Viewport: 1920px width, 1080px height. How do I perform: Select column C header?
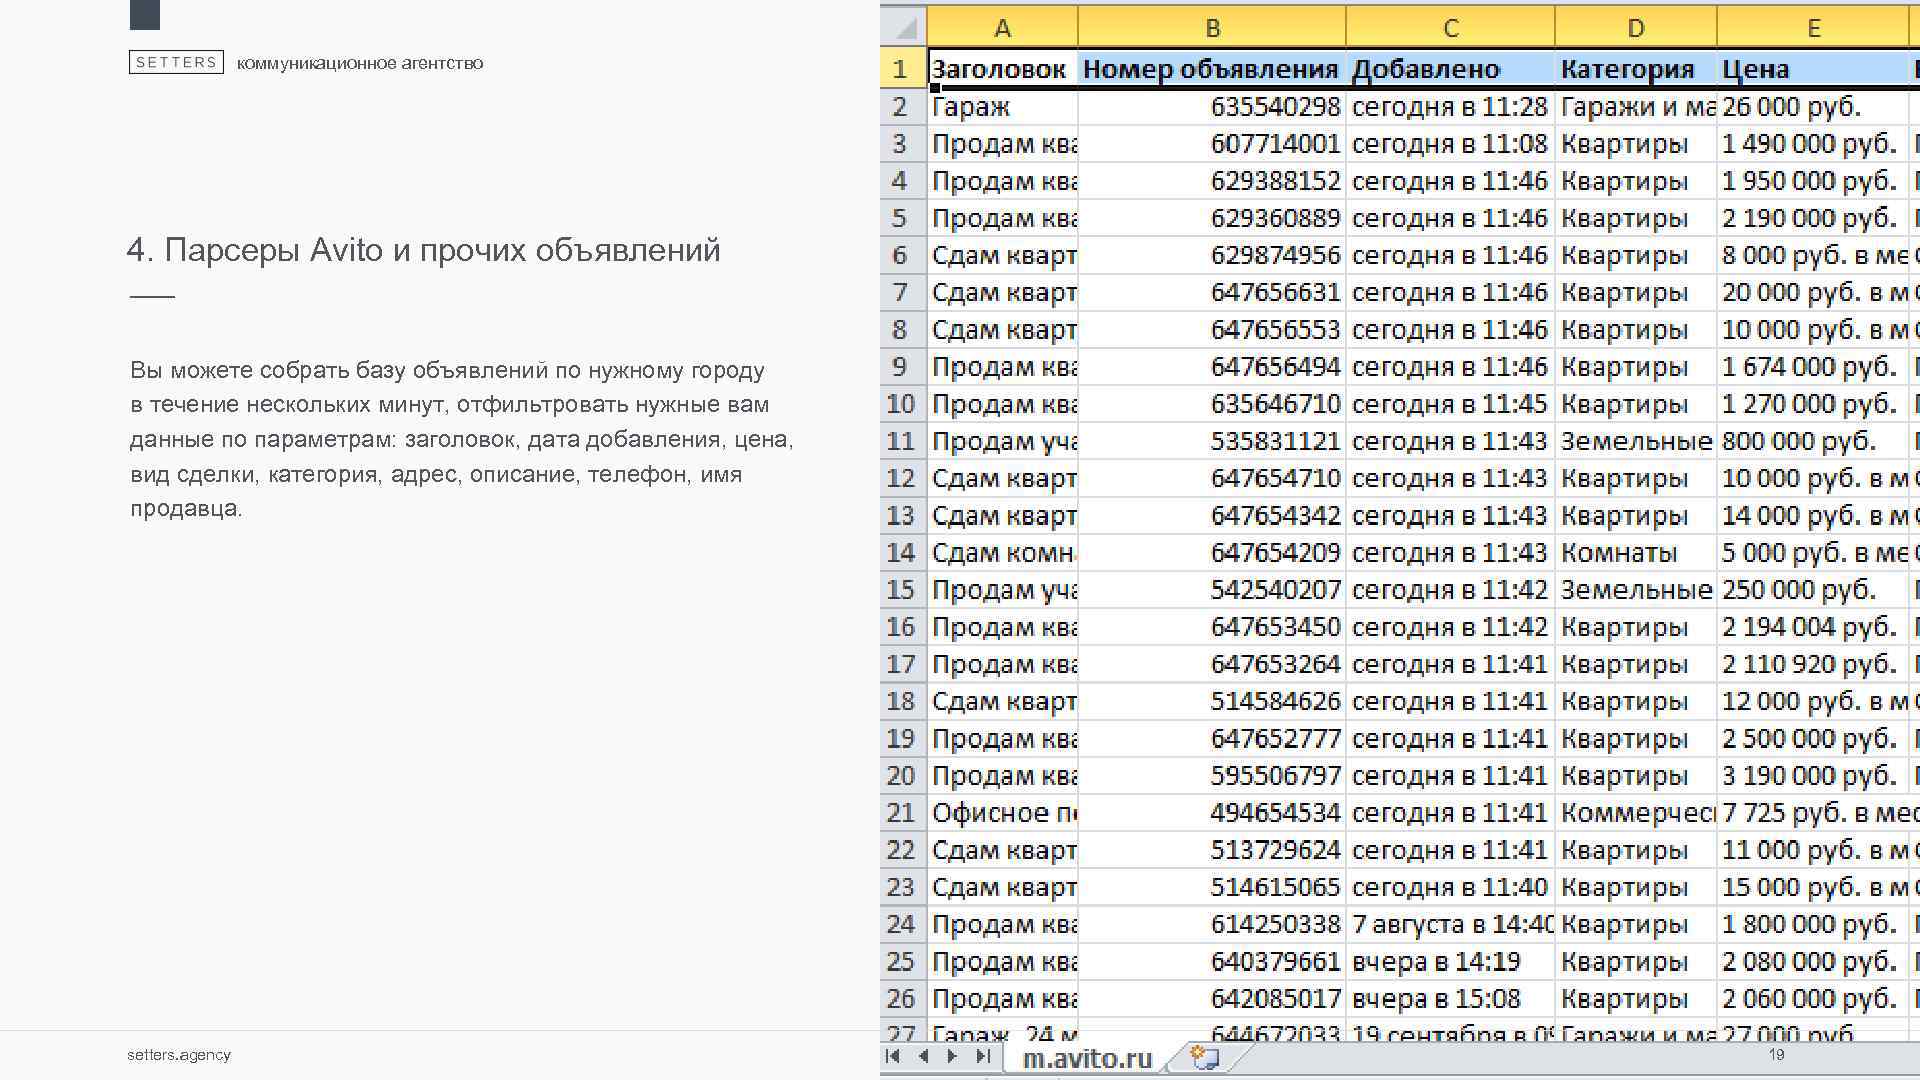click(x=1450, y=28)
